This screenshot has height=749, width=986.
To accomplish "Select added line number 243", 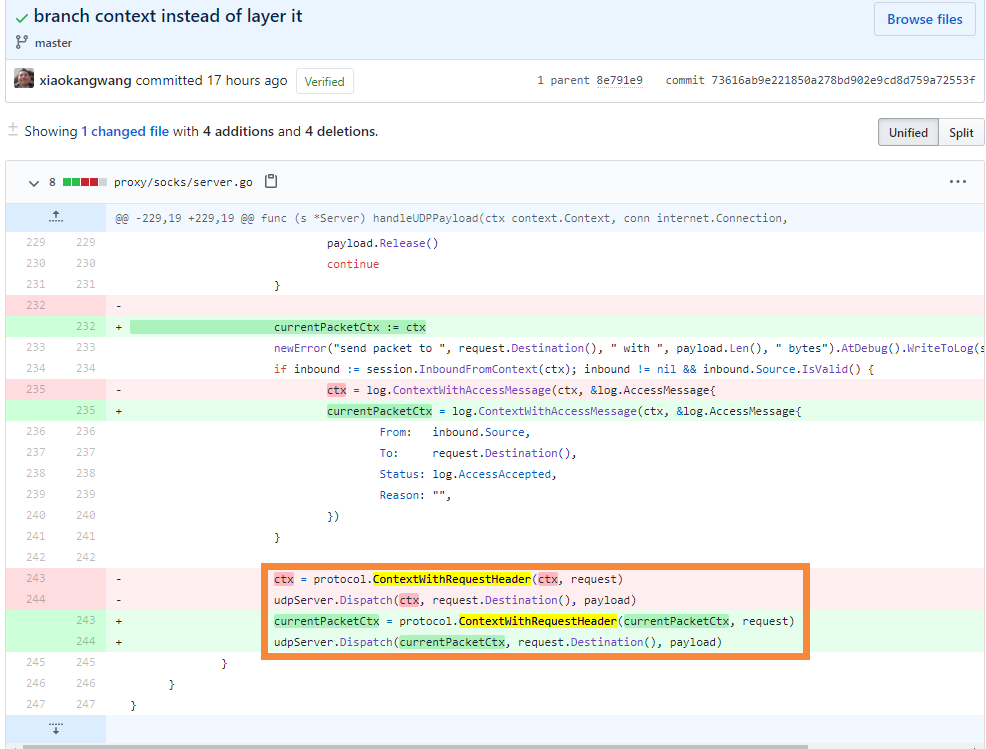I will click(86, 620).
